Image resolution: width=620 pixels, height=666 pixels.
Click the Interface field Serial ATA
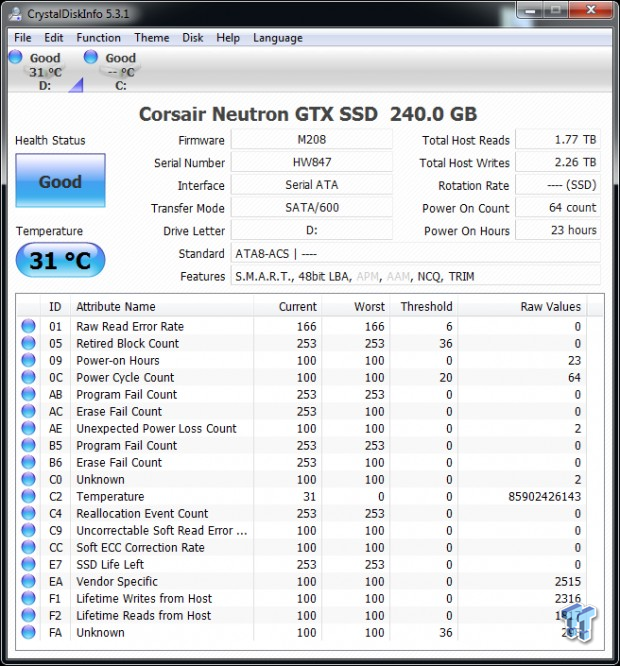[312, 185]
